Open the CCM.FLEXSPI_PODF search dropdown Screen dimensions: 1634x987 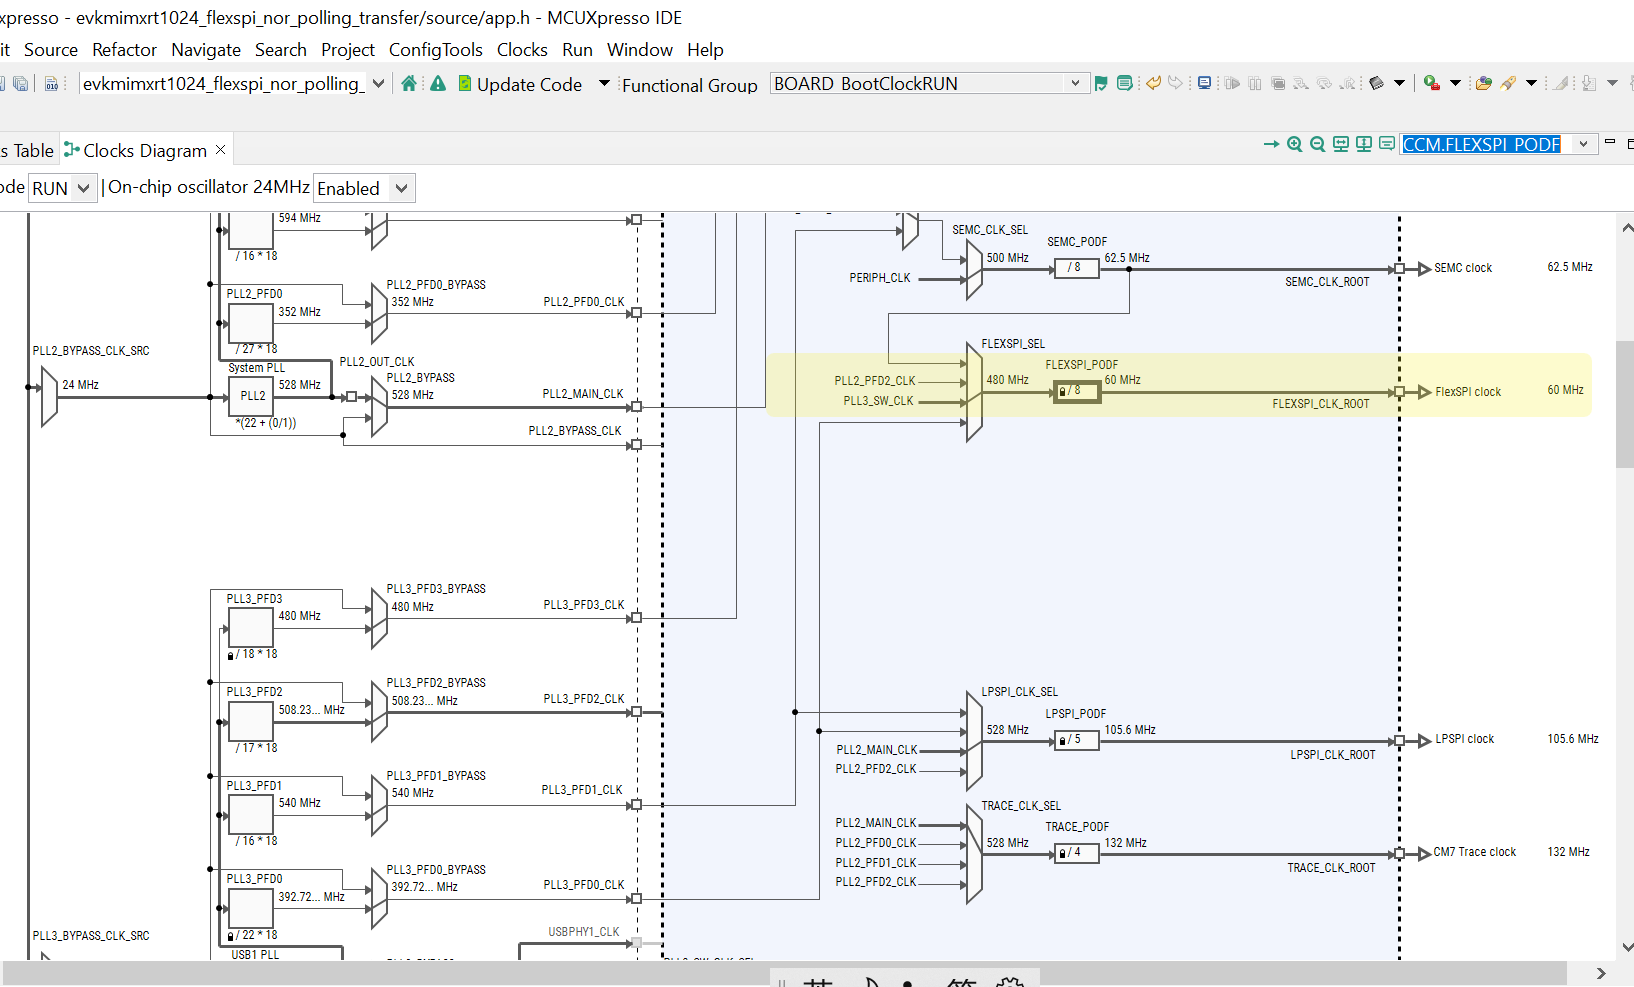click(1583, 144)
